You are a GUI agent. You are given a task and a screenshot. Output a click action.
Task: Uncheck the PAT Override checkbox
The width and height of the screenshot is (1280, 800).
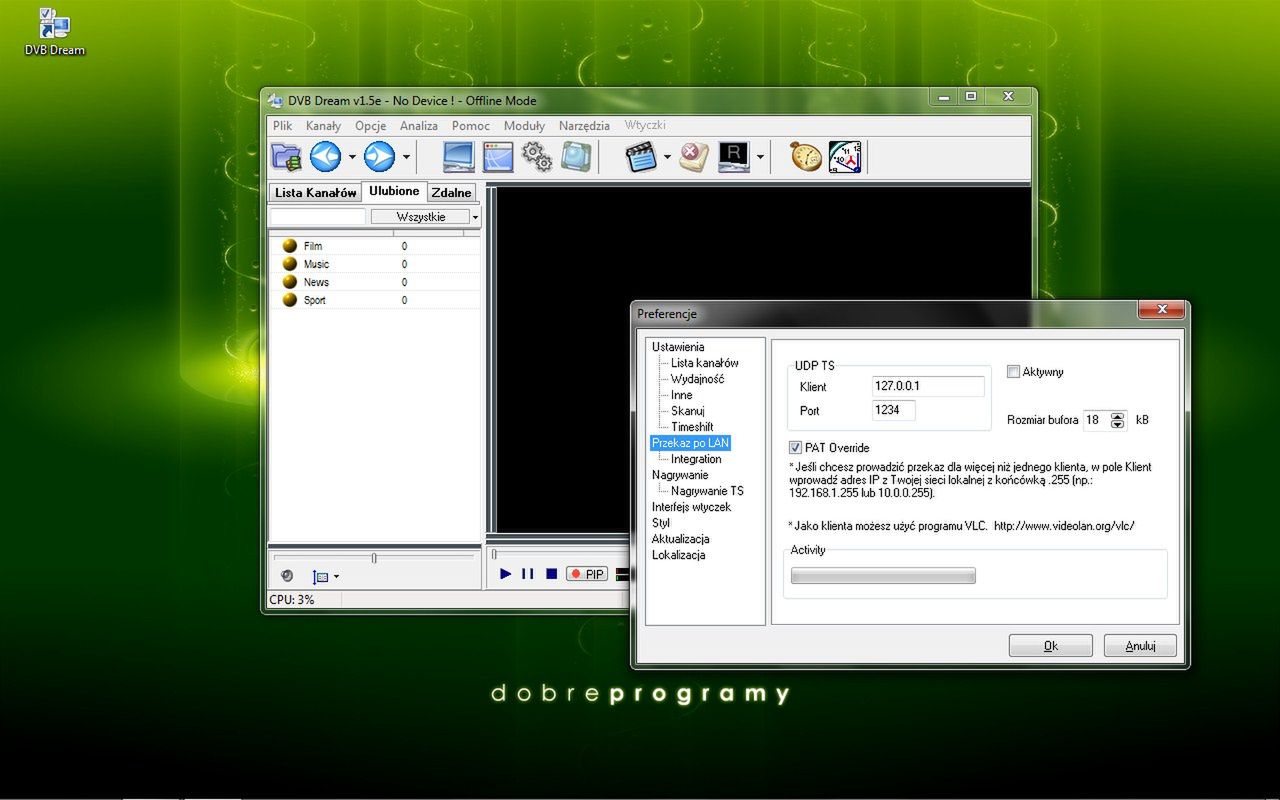coord(795,448)
